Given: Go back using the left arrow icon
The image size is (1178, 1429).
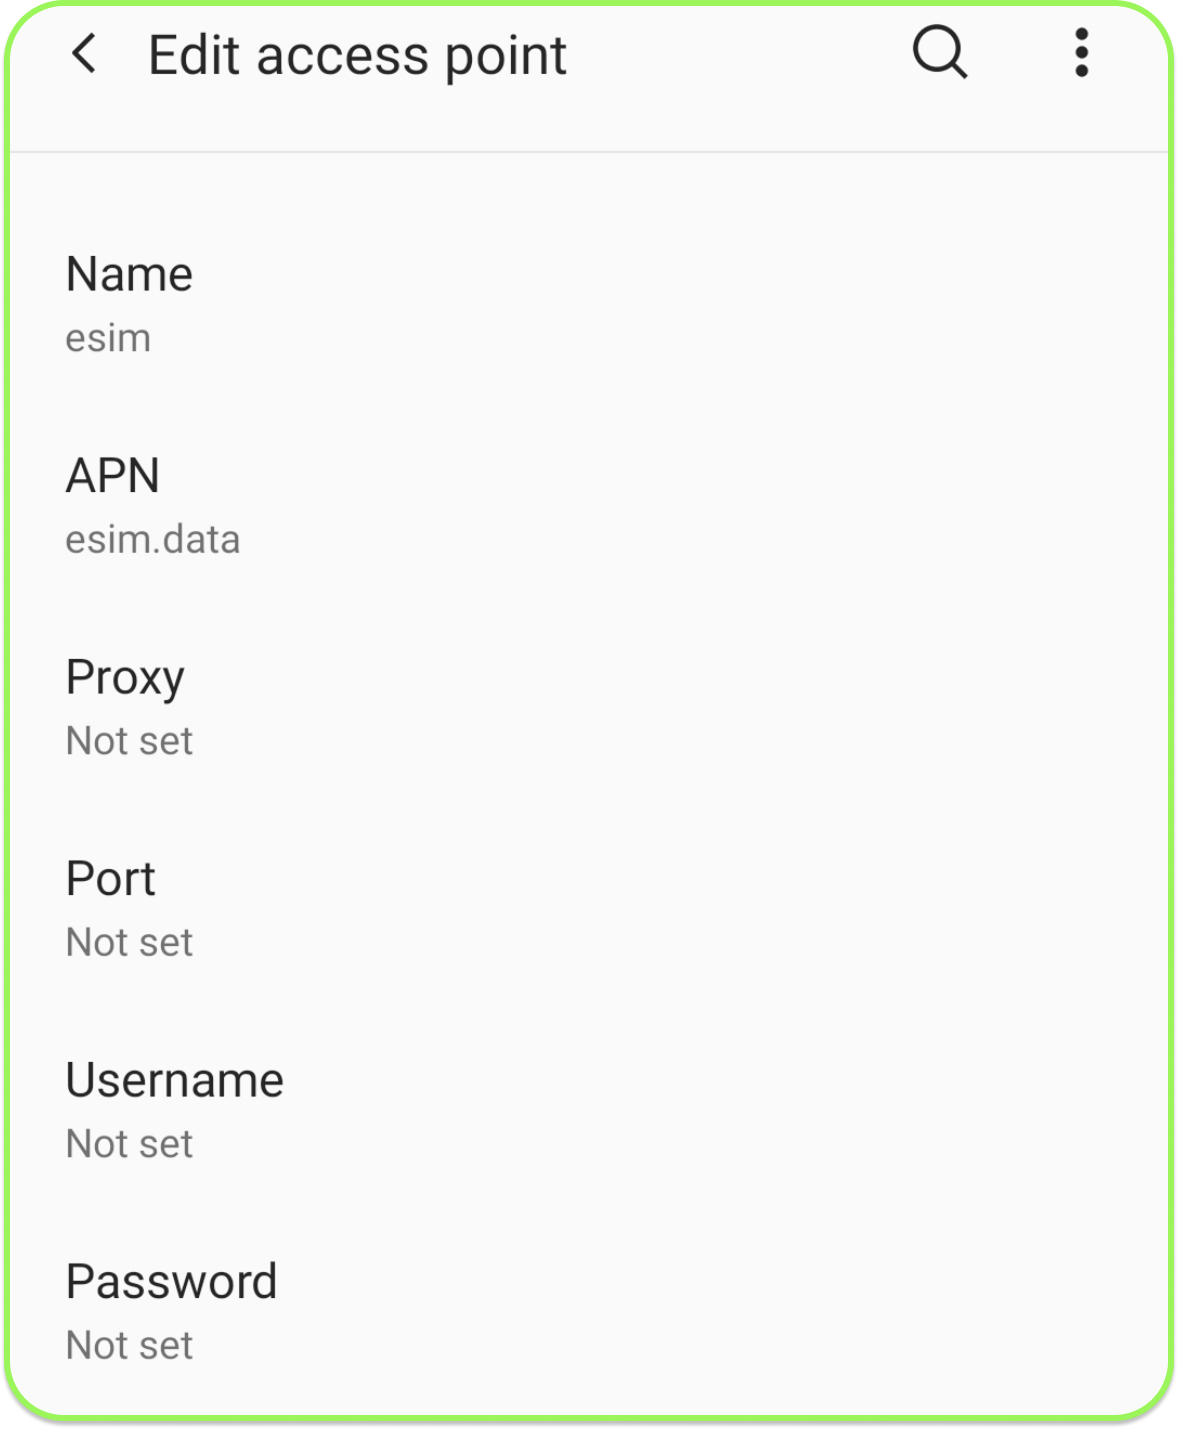Looking at the screenshot, I should 85,54.
